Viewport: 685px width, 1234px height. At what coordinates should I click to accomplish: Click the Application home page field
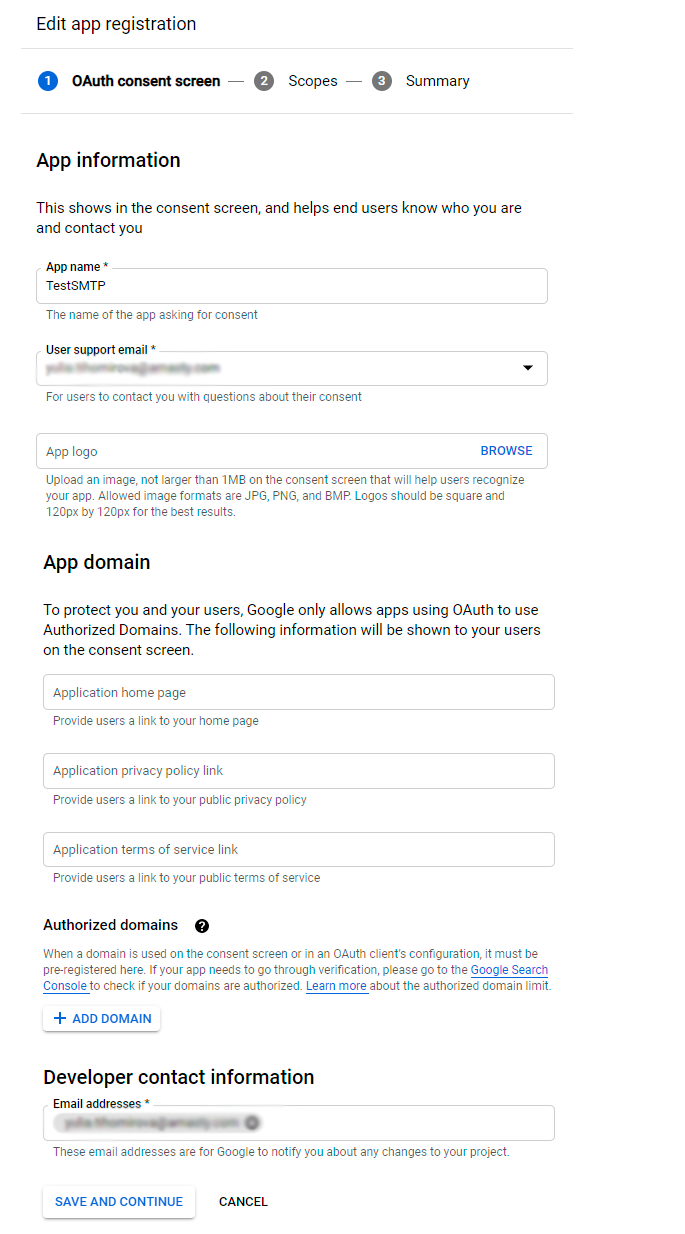pyautogui.click(x=298, y=692)
